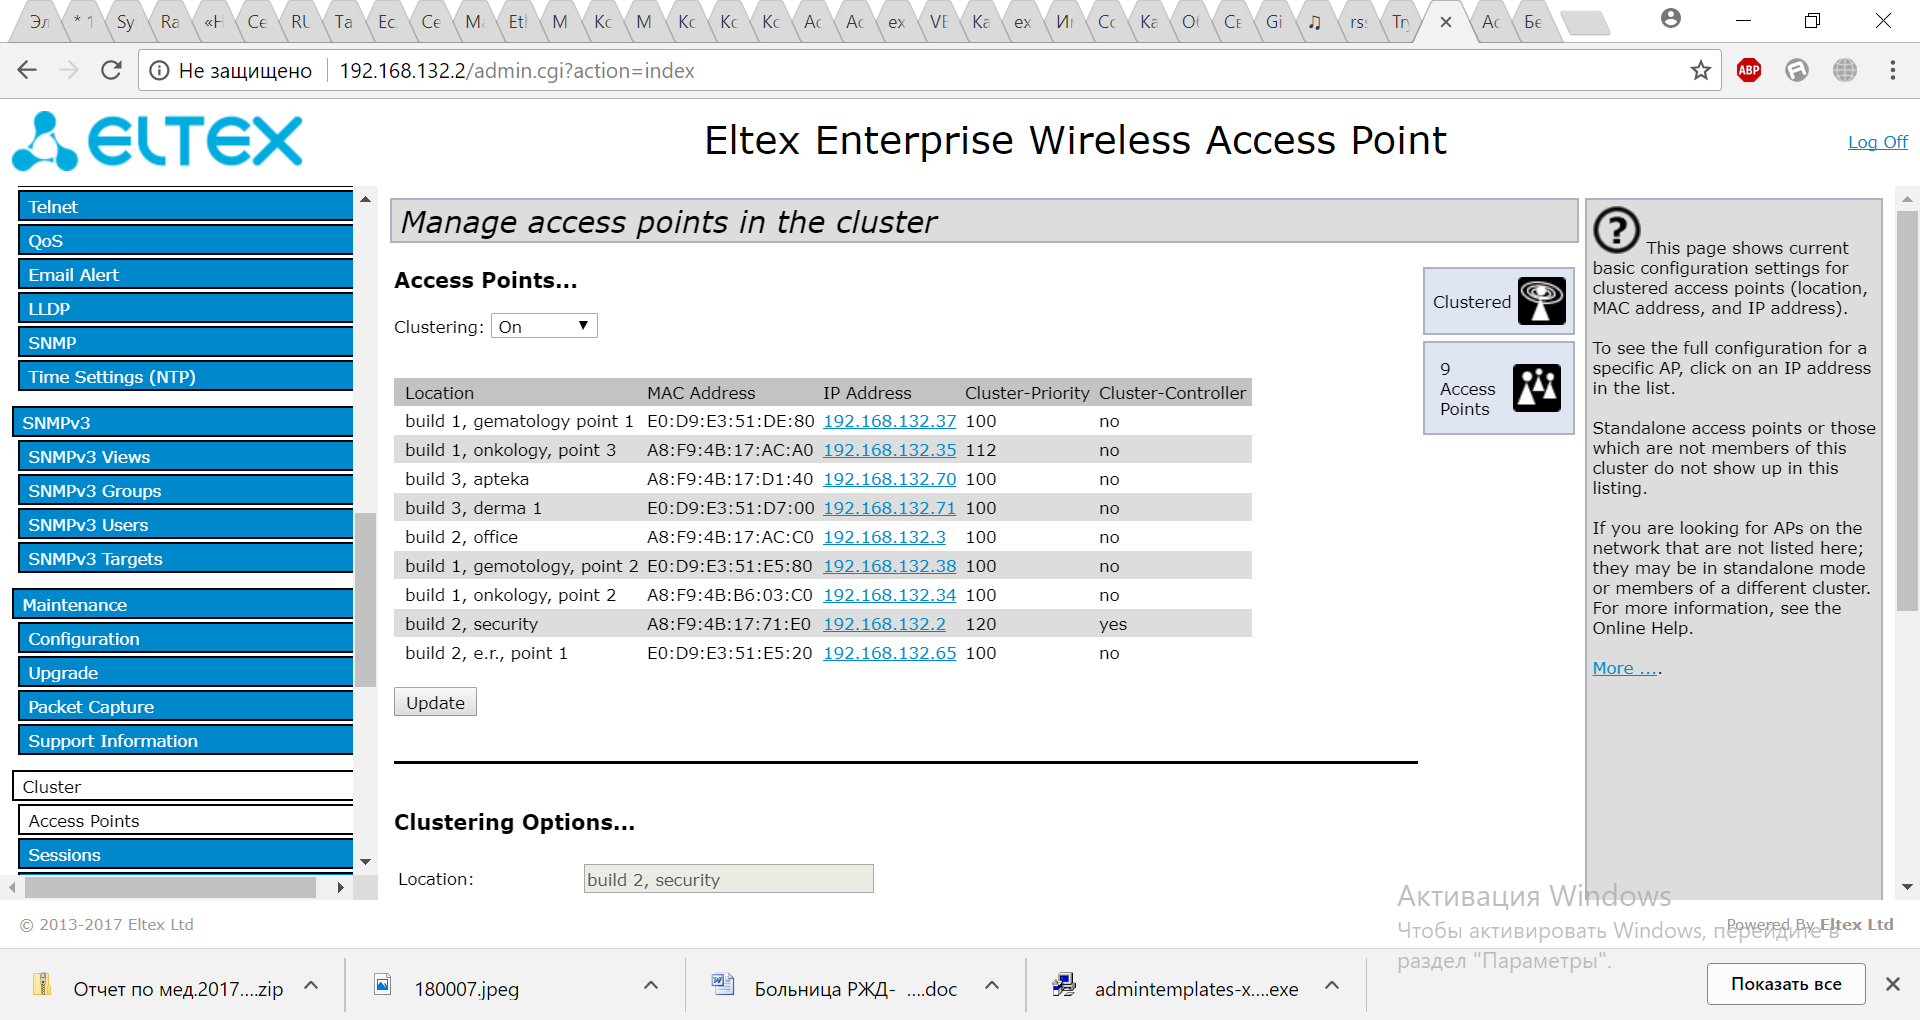The image size is (1920, 1020).
Task: Open the Chrome profile account icon
Action: (x=1670, y=19)
